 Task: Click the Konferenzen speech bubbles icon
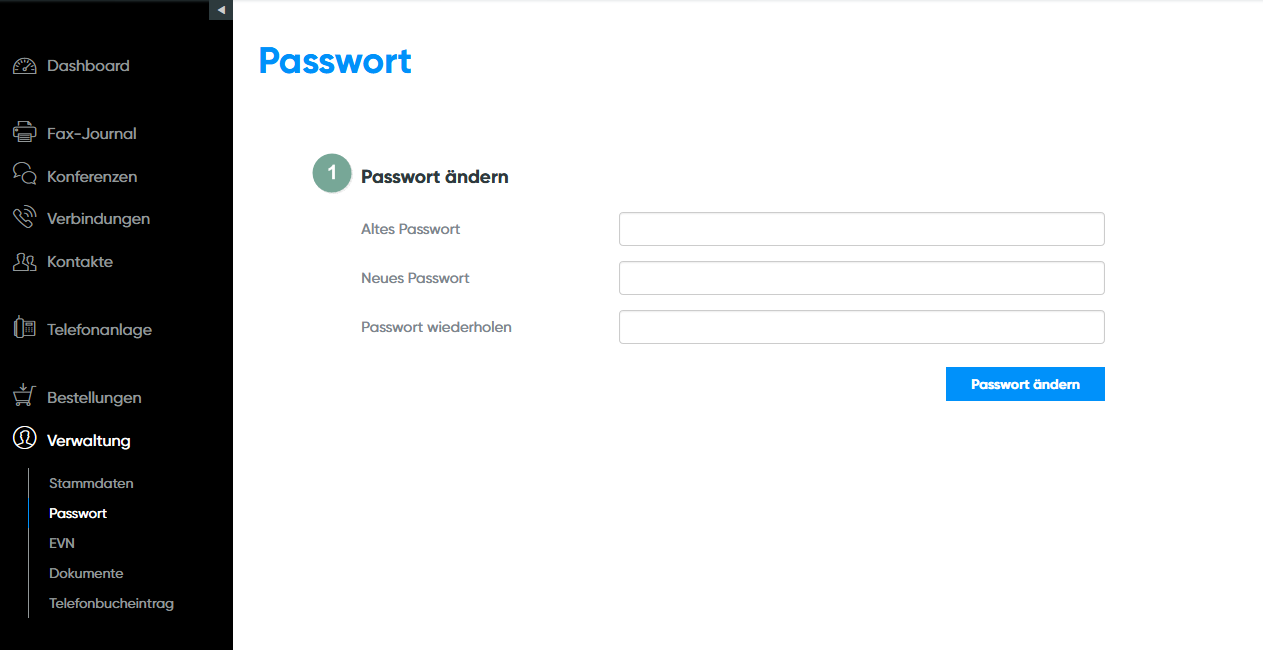(x=24, y=175)
